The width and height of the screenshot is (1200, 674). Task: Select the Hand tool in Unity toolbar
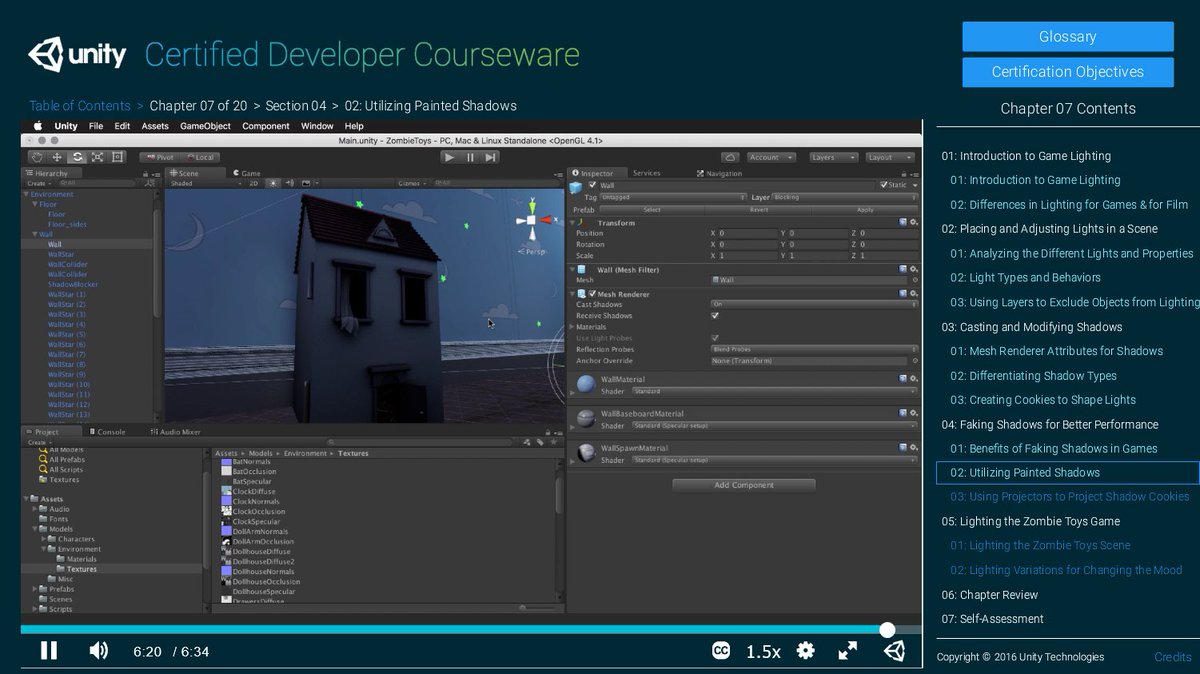(37, 157)
